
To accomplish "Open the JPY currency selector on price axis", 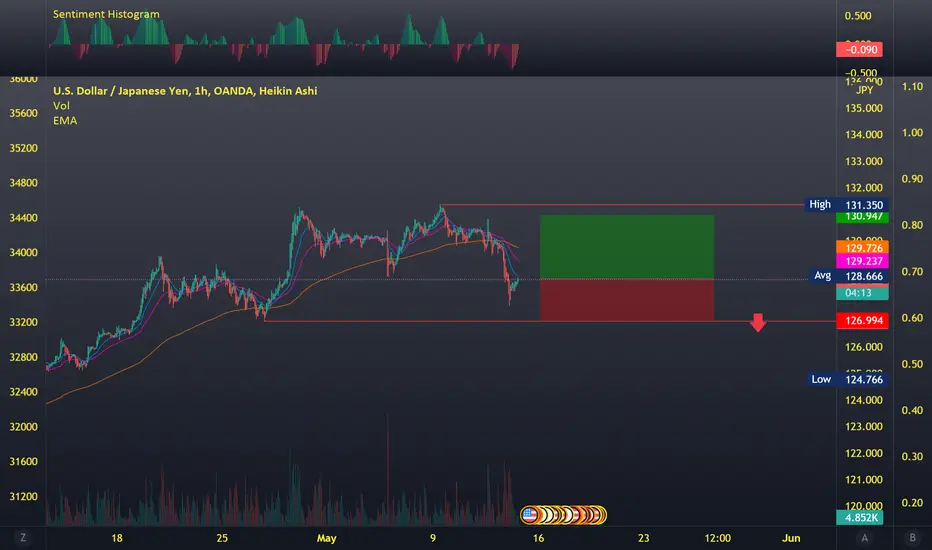I will click(864, 90).
